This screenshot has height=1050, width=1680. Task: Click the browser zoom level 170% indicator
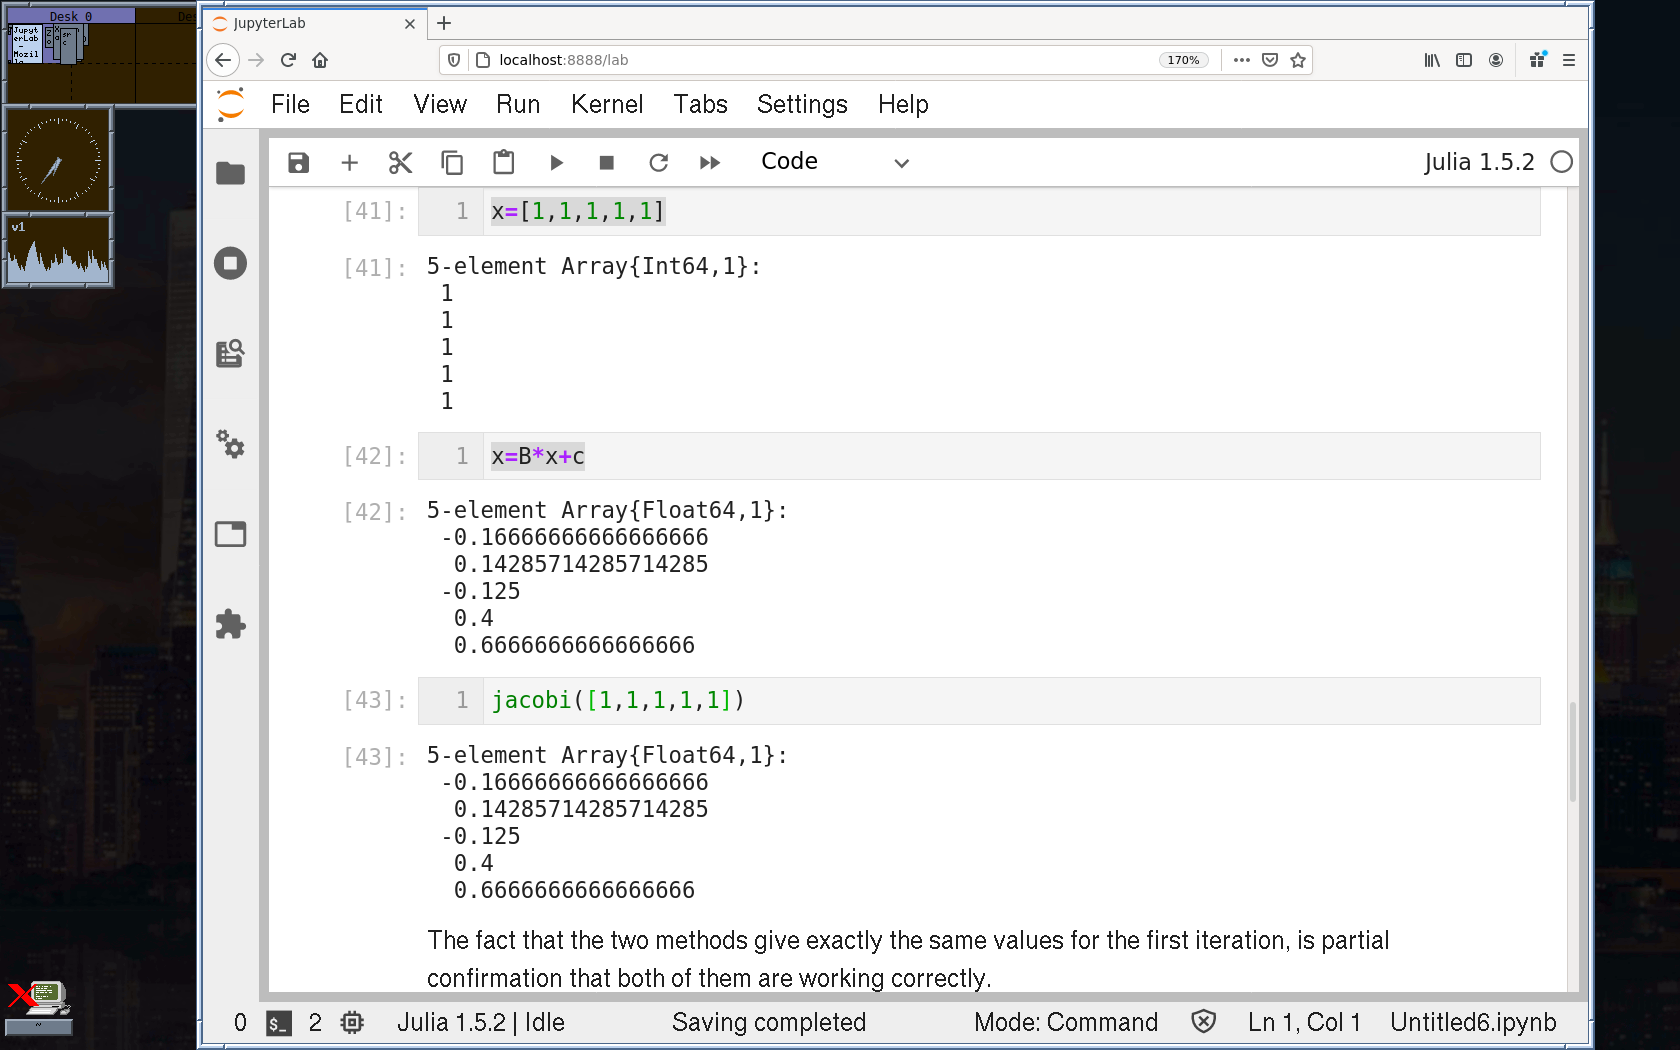1183,60
